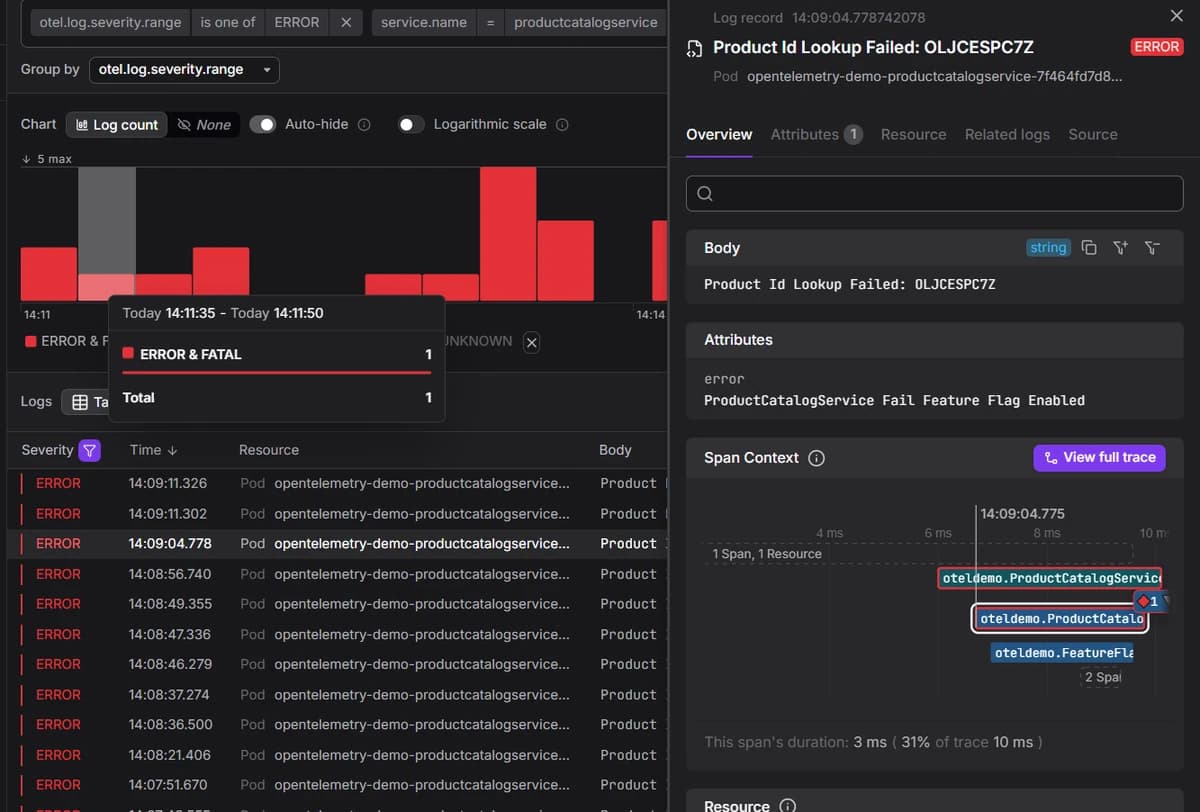Screen dimensions: 1200x812
Task: Open log row at 14:09:11.326
Action: 338,483
